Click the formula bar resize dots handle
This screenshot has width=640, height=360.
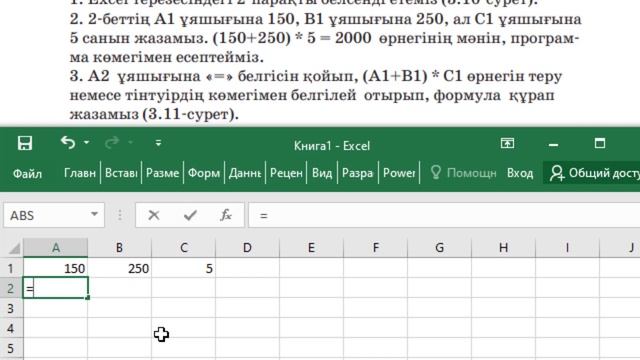coord(120,215)
